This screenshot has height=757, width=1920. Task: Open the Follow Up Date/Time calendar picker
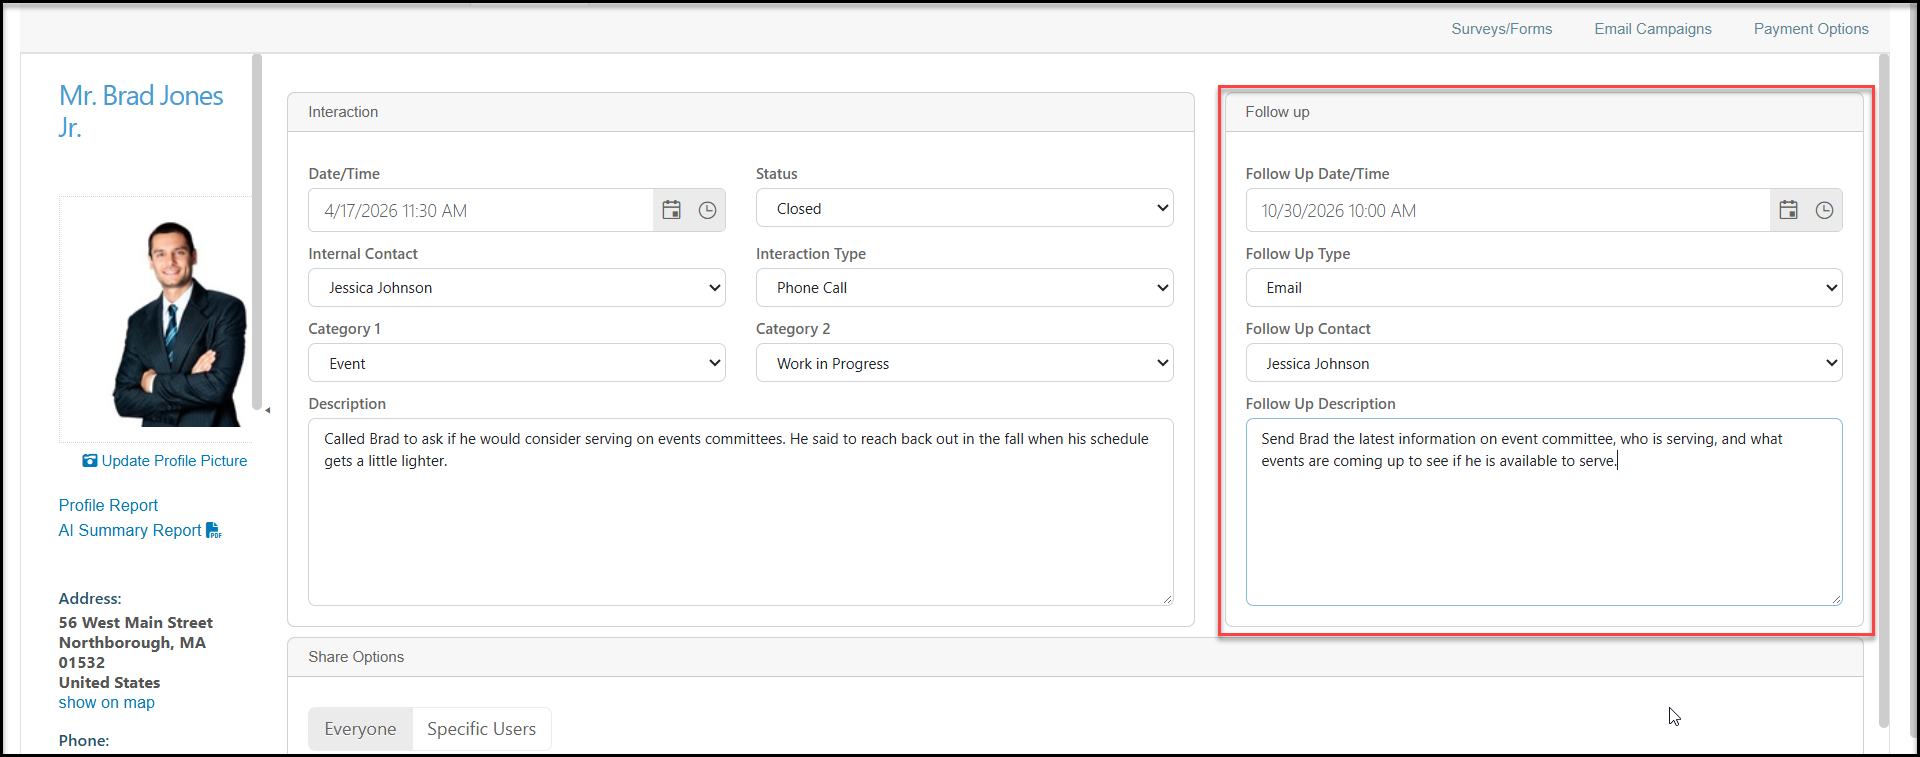pos(1789,210)
